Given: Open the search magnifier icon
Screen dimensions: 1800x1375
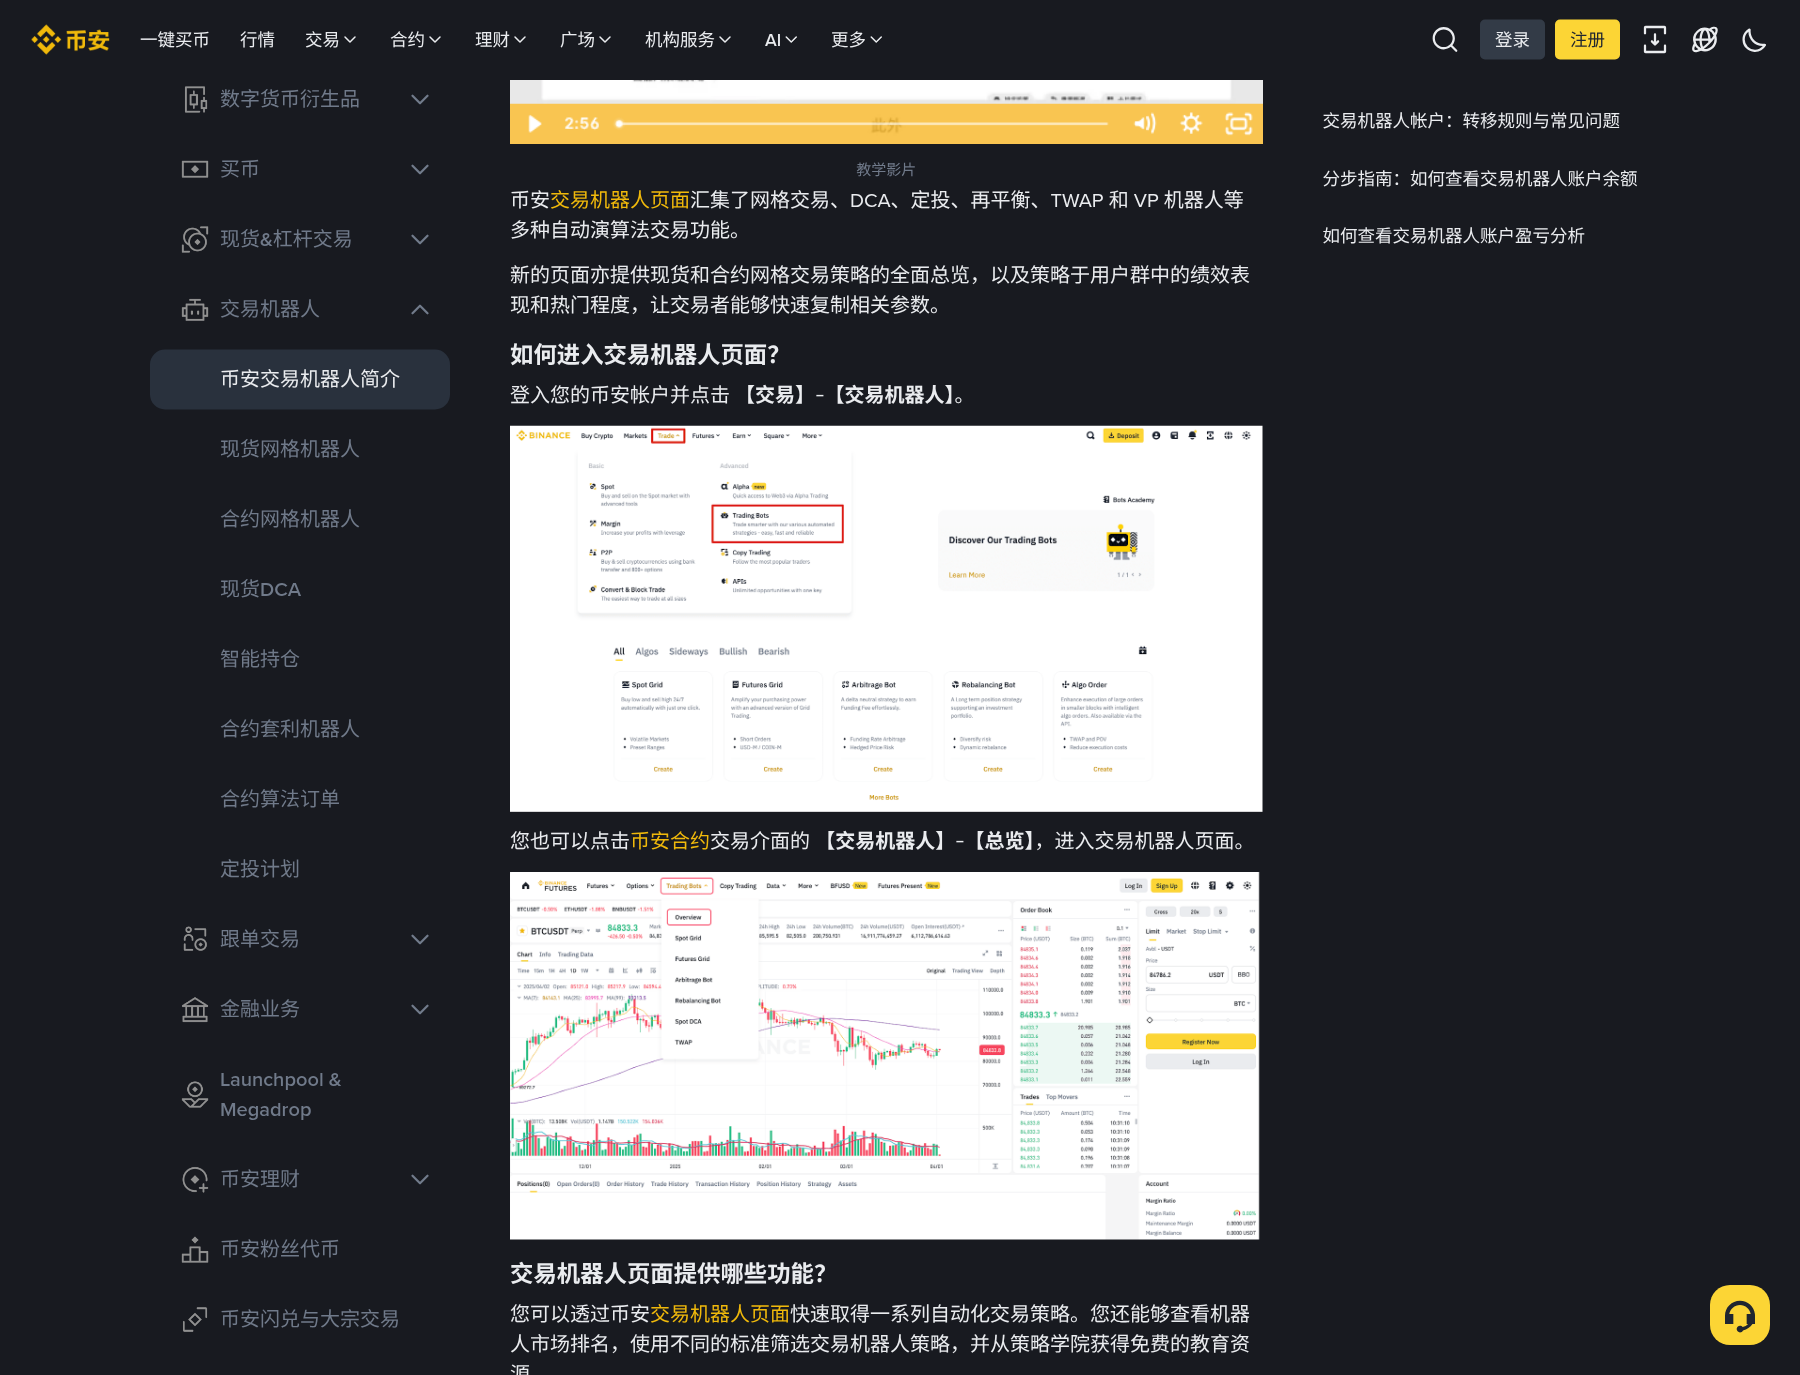Looking at the screenshot, I should click(1444, 40).
